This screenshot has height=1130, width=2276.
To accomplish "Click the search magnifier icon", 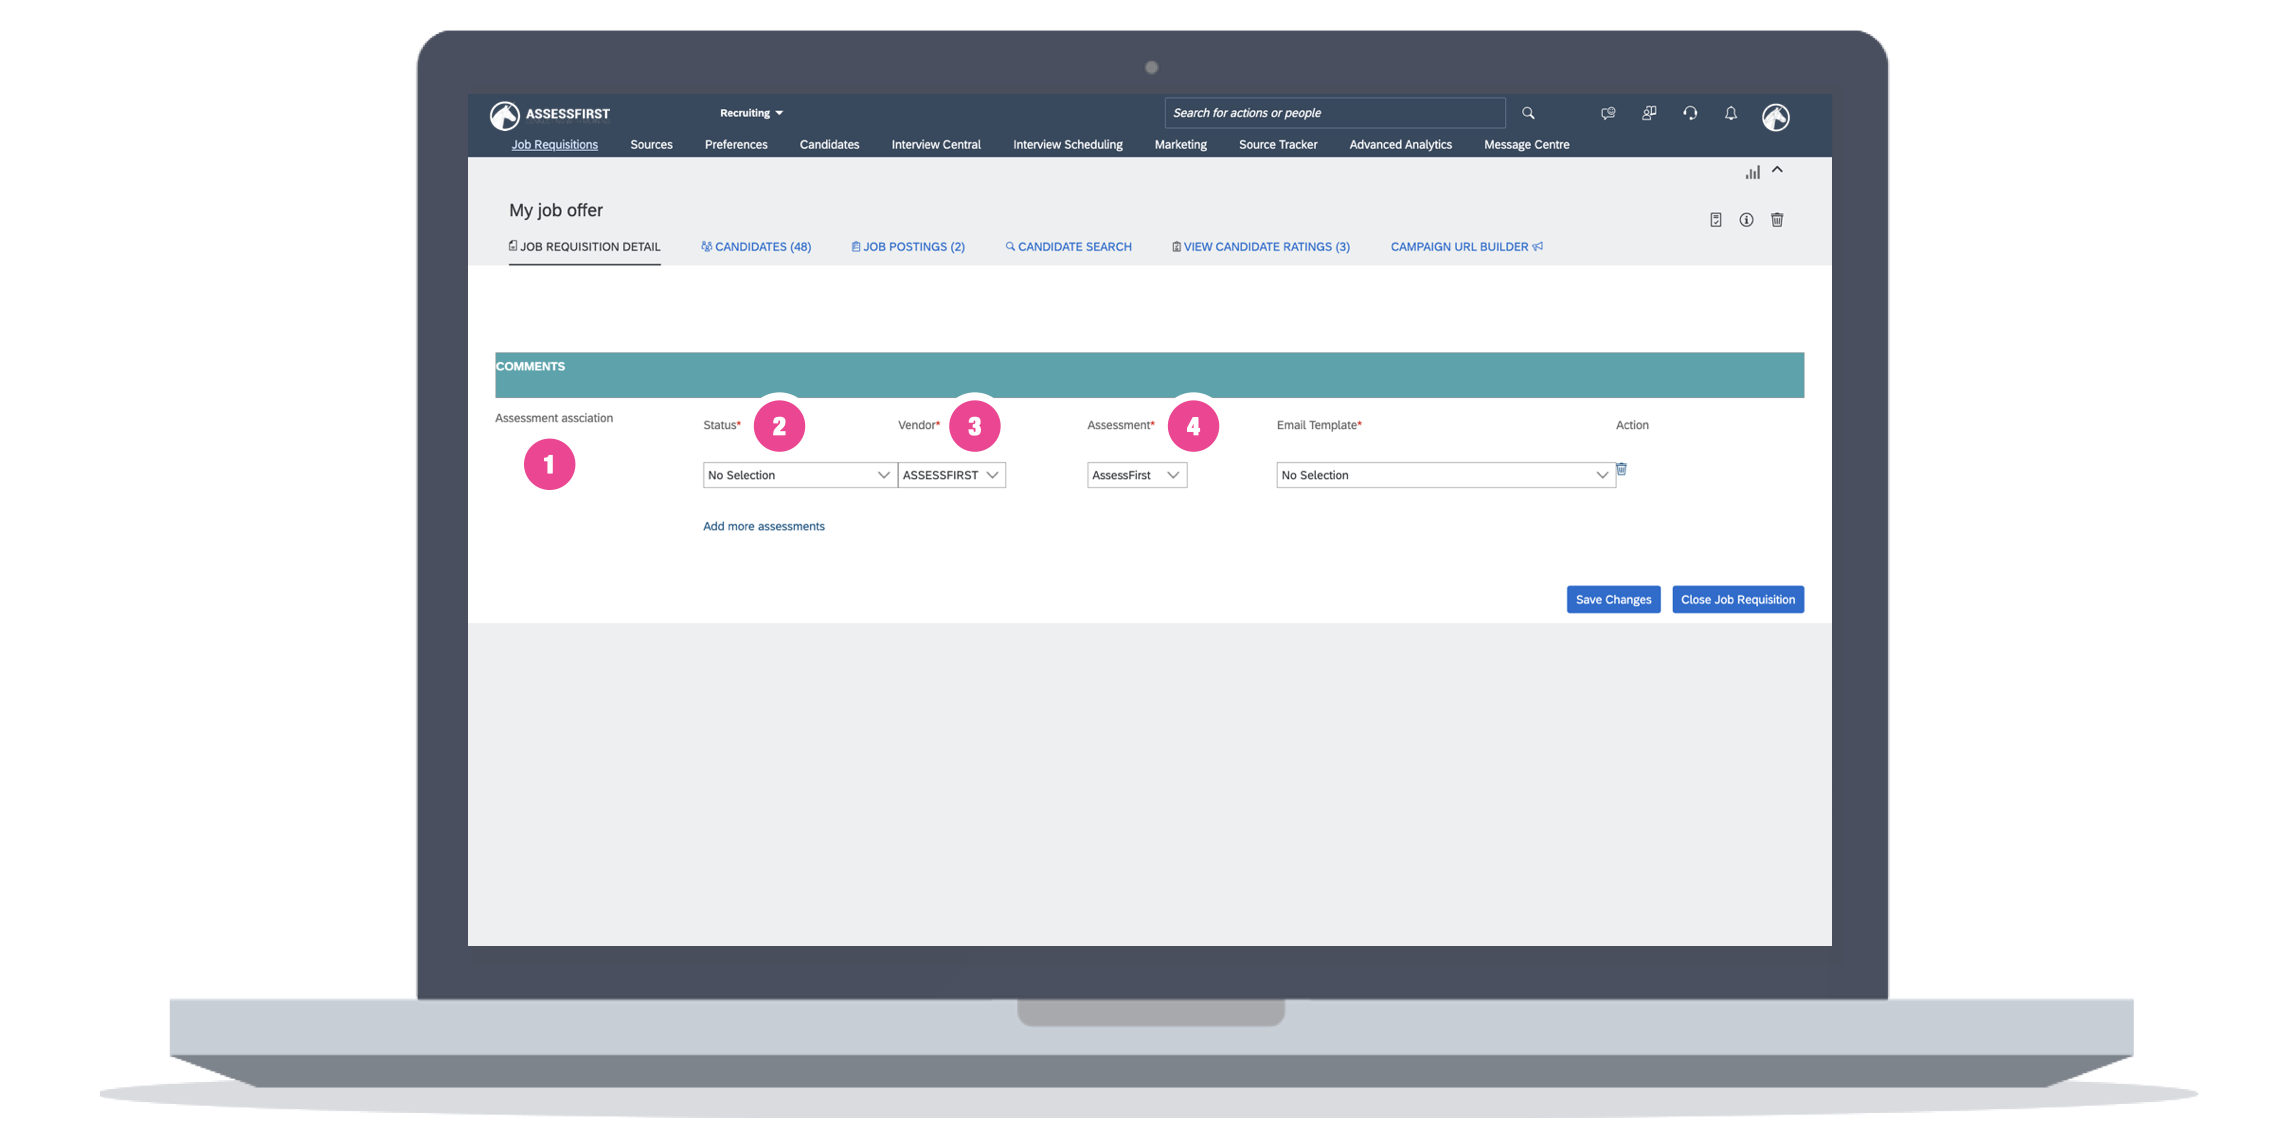I will point(1528,113).
